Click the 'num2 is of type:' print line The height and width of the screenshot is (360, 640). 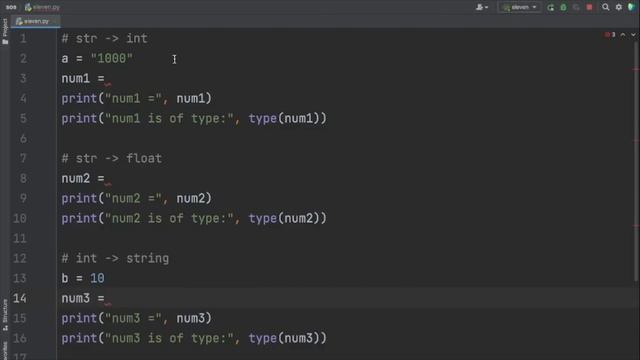coord(194,219)
